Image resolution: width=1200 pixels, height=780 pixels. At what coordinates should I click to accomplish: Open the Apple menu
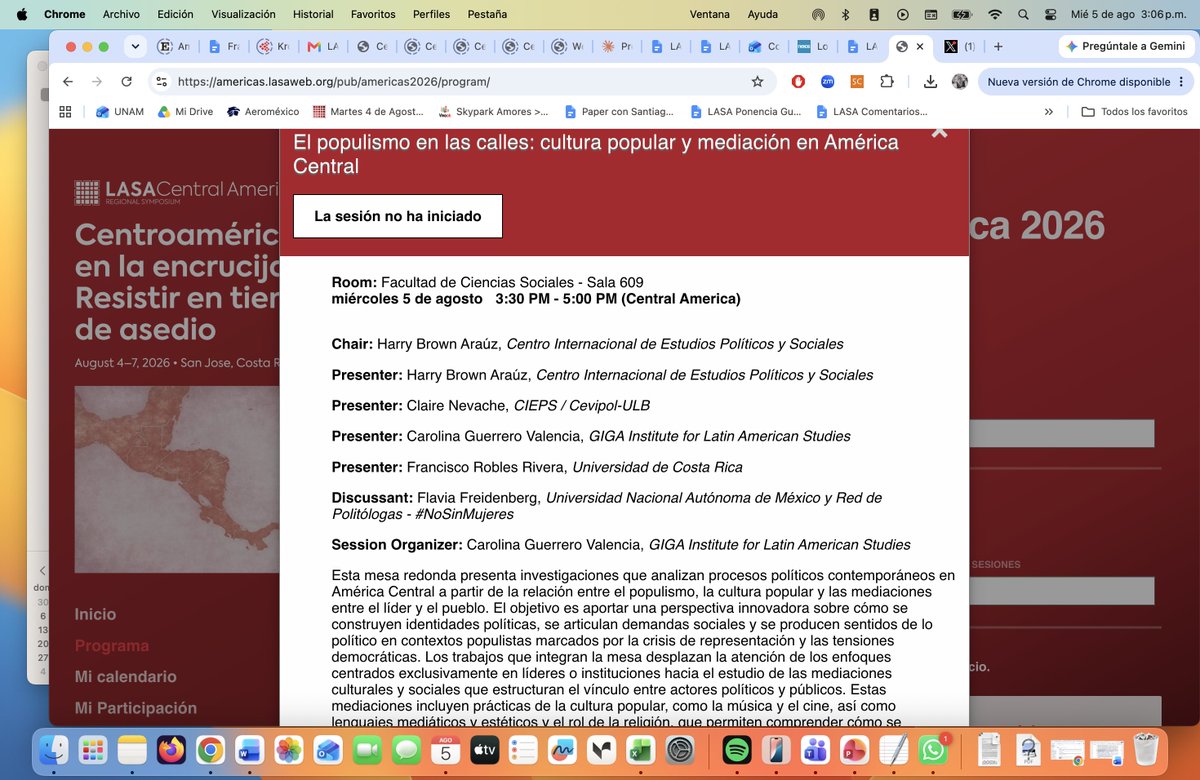(22, 14)
